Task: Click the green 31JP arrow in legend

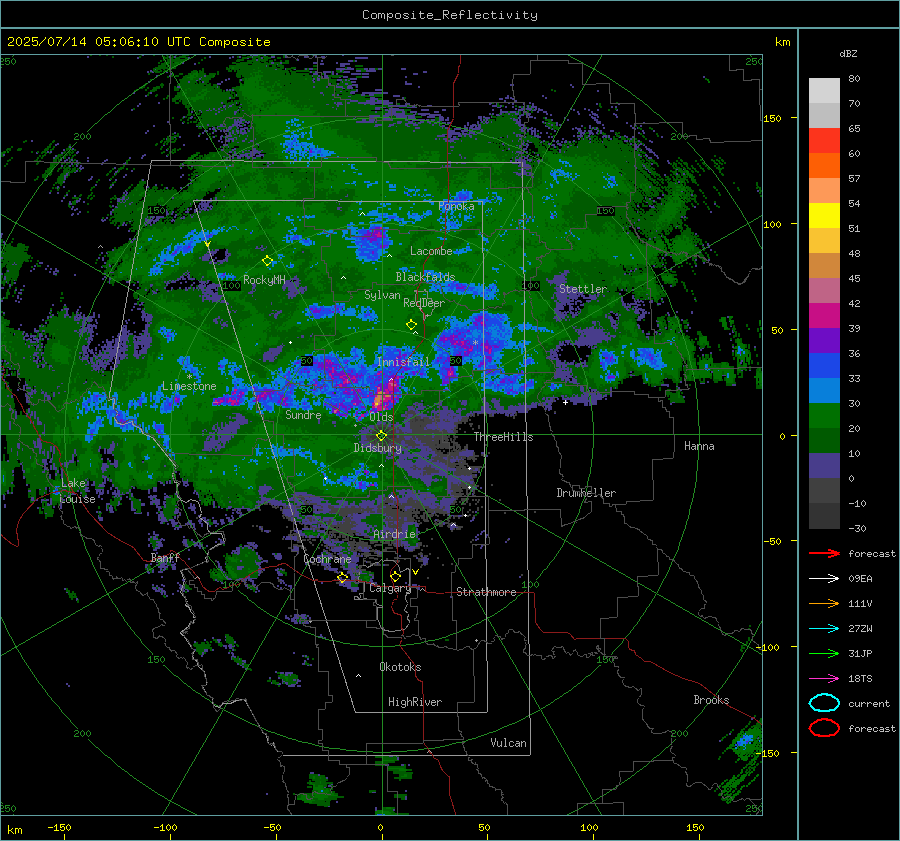Action: (x=824, y=653)
